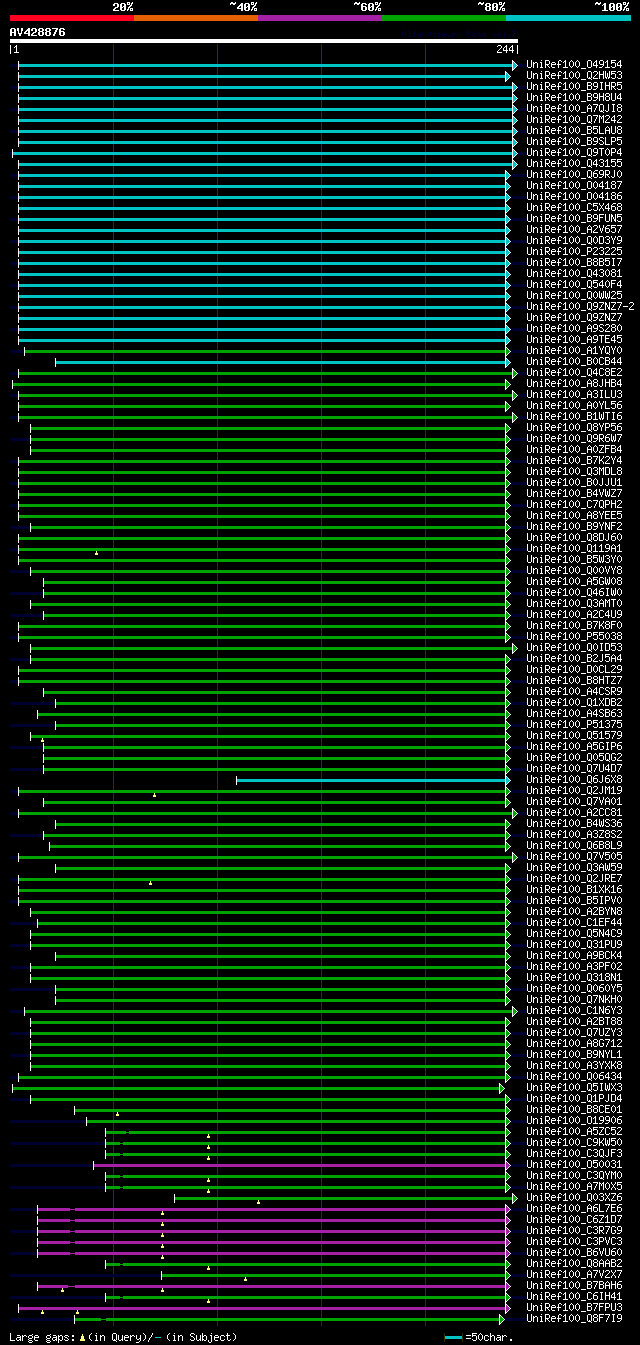Select the UniRef100_A5GW08 label
640x1345 pixels.
coord(574,582)
